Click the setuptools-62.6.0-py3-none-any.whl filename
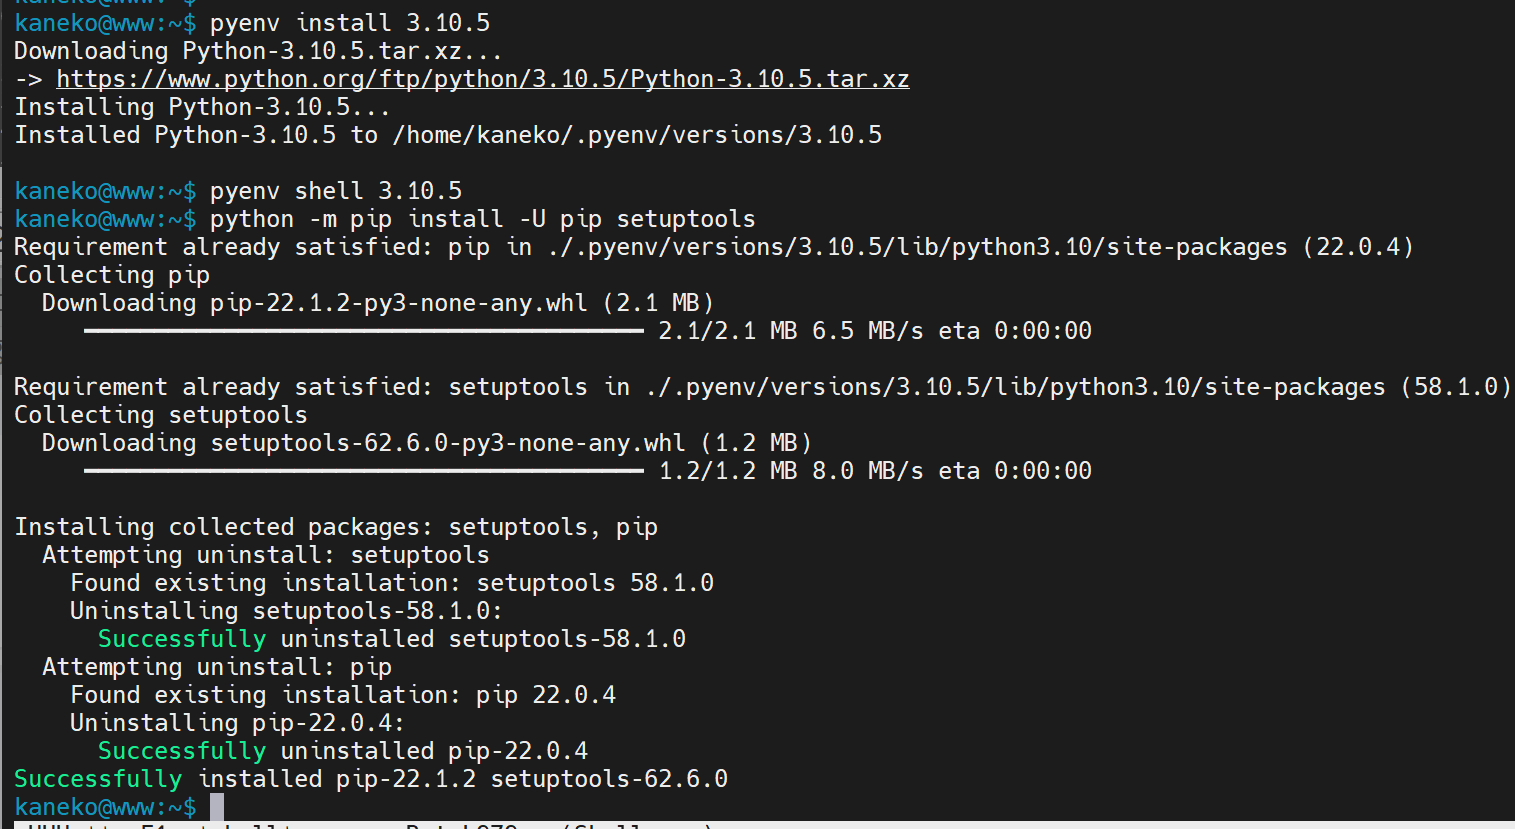 pos(448,443)
